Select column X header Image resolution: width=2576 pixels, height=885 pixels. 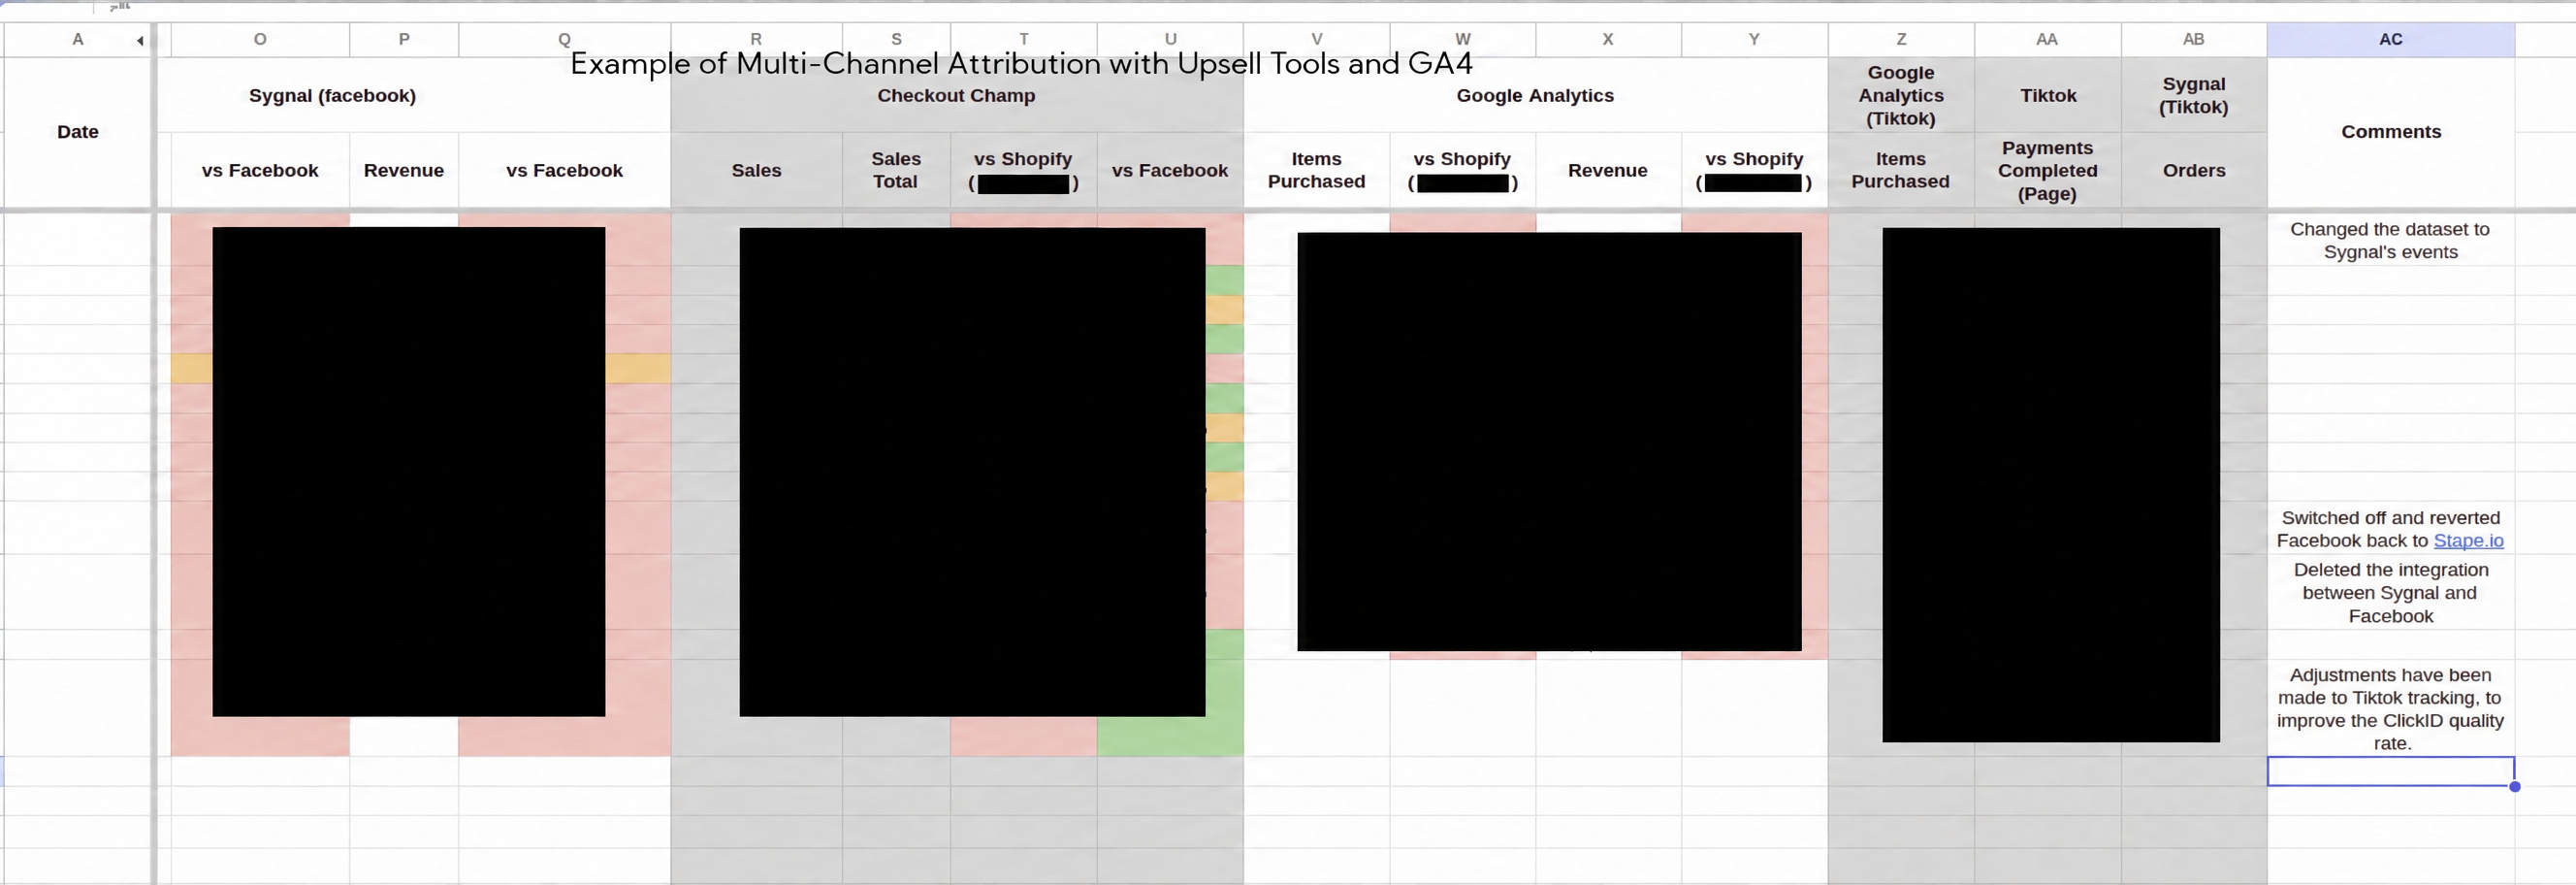(1608, 39)
